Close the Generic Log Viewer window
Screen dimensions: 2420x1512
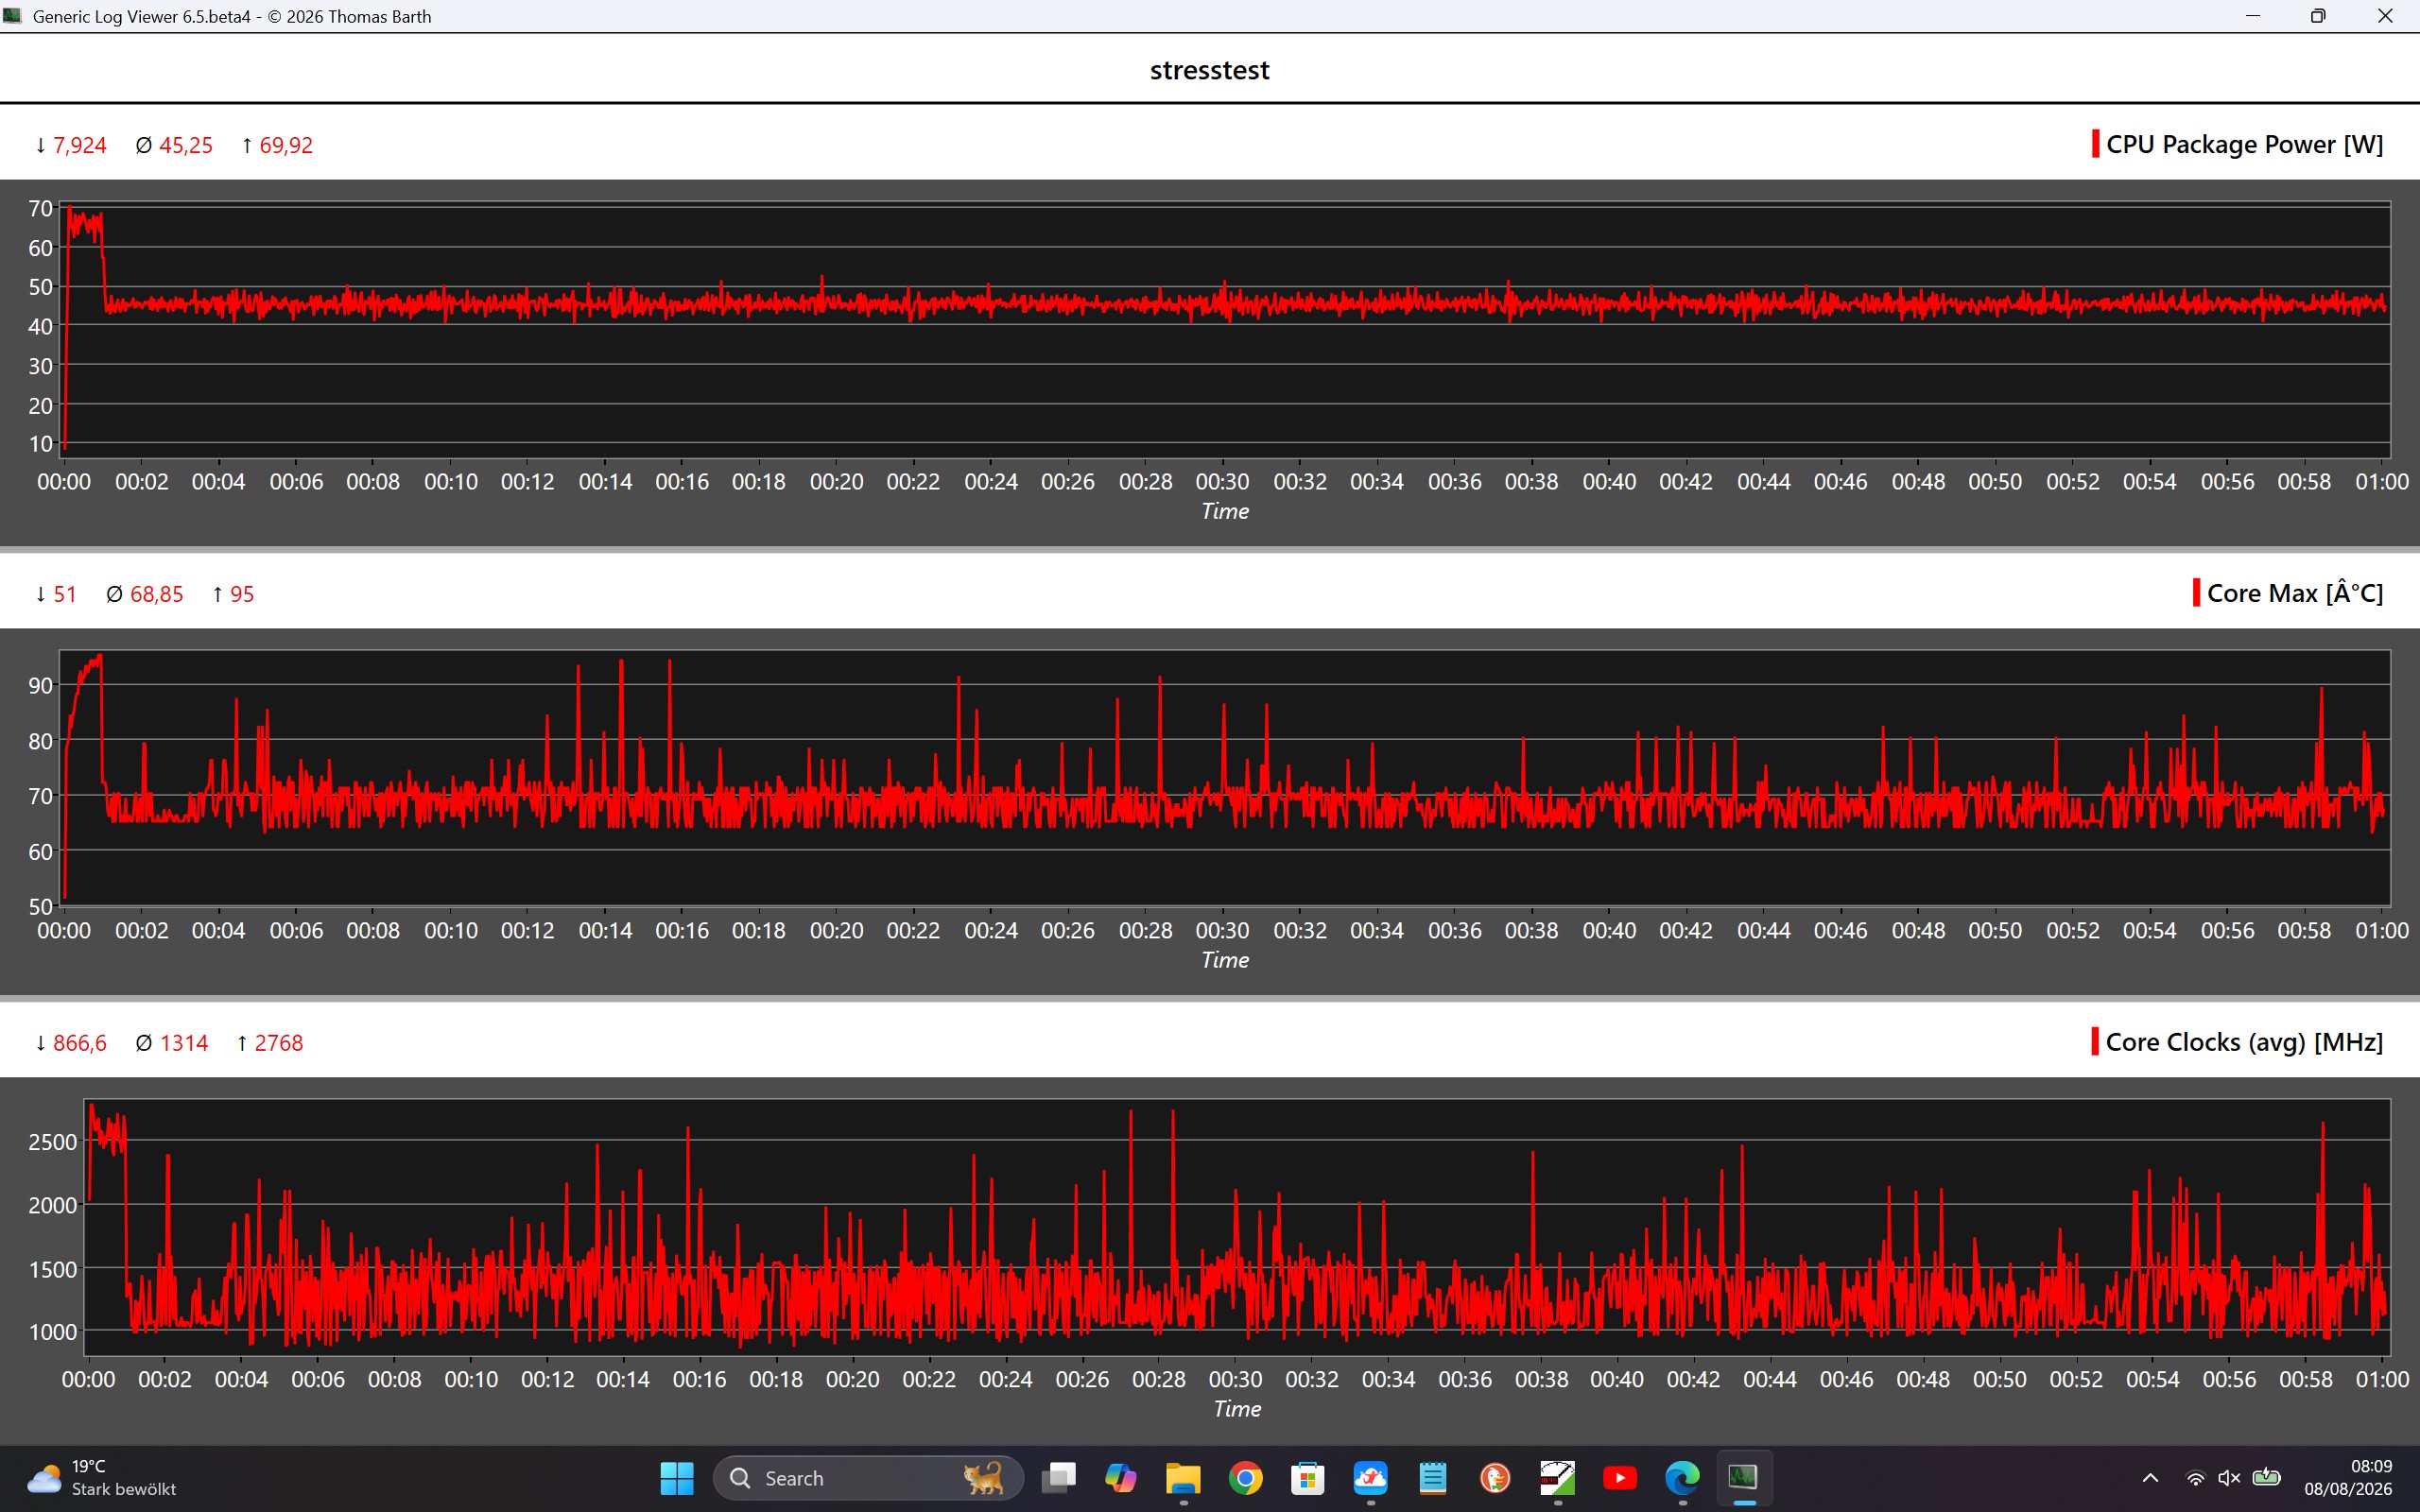coord(2385,16)
